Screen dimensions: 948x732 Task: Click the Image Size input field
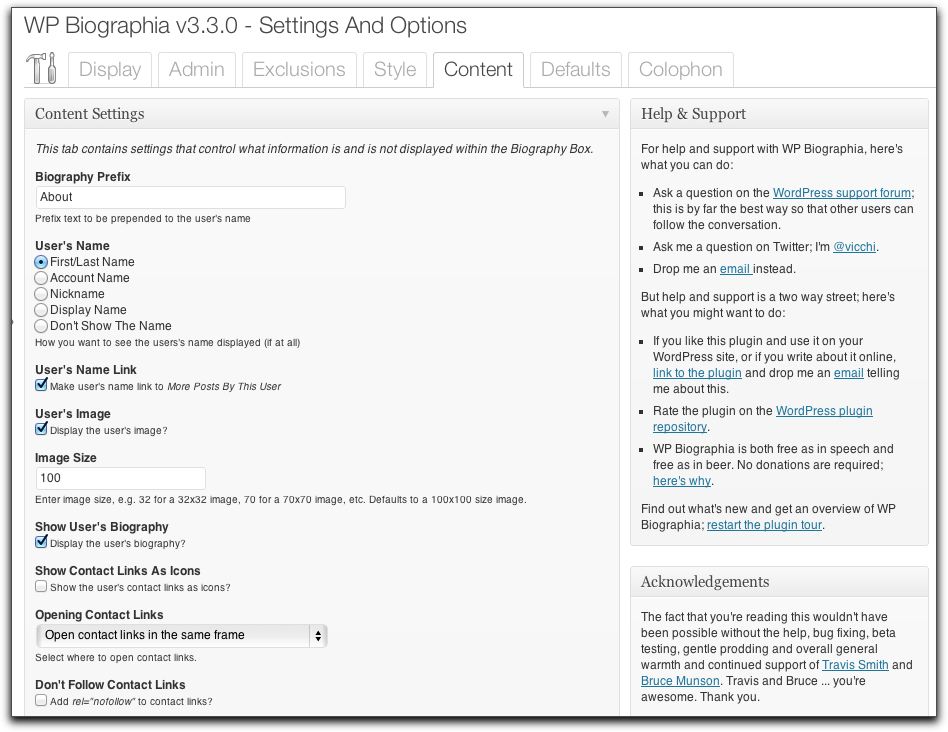click(x=120, y=478)
